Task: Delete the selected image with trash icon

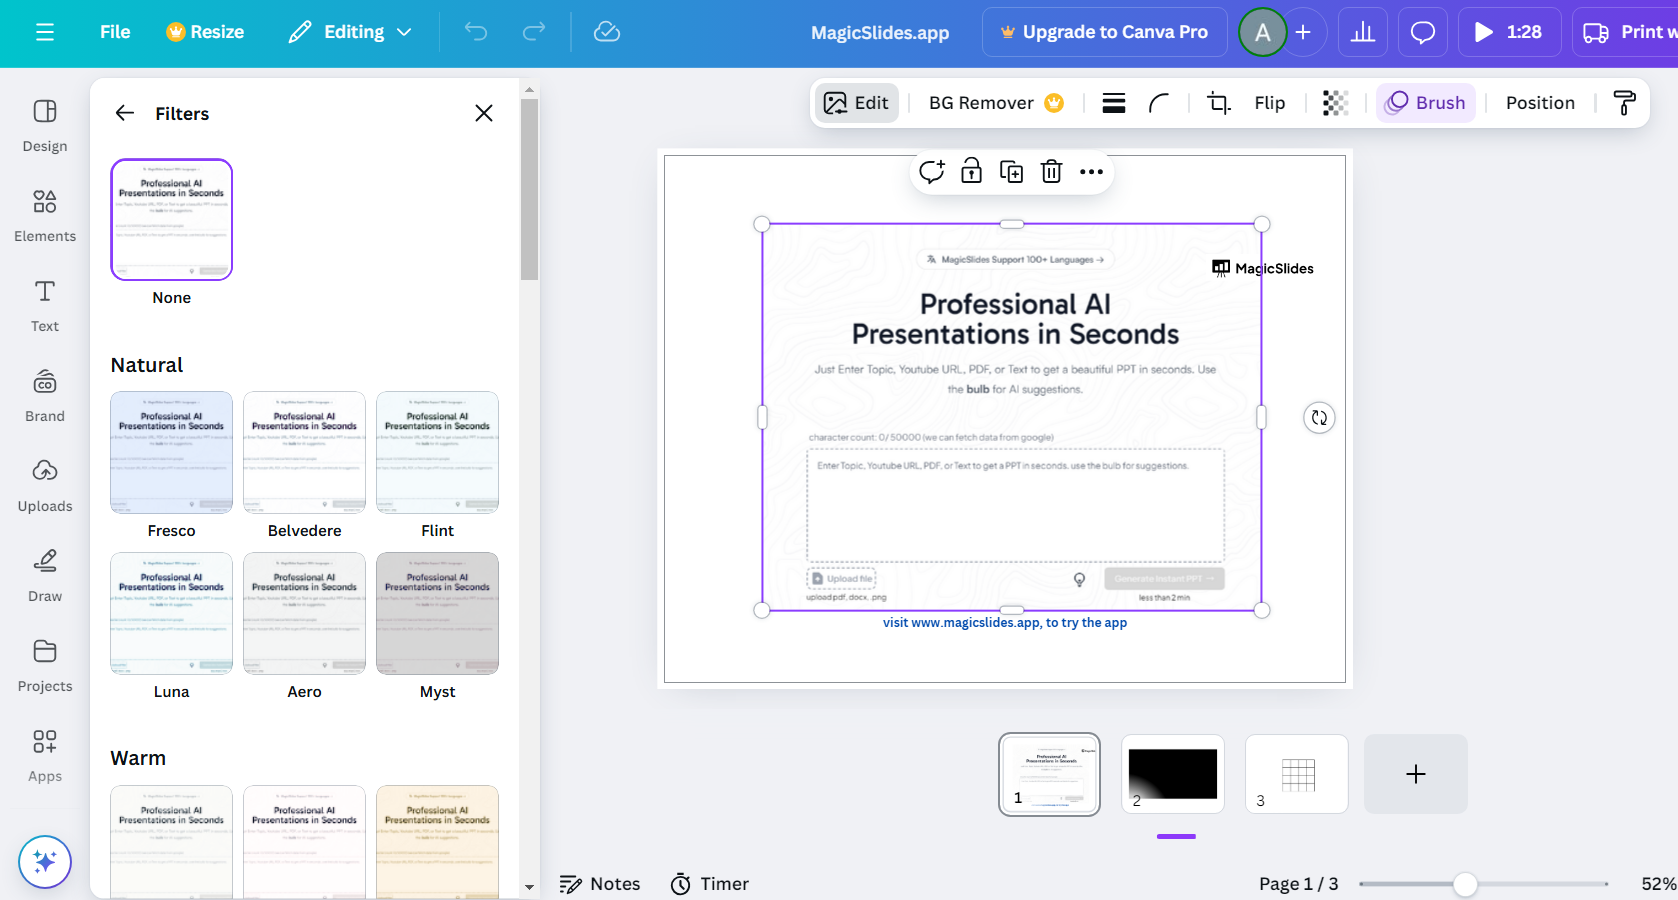Action: coord(1052,172)
